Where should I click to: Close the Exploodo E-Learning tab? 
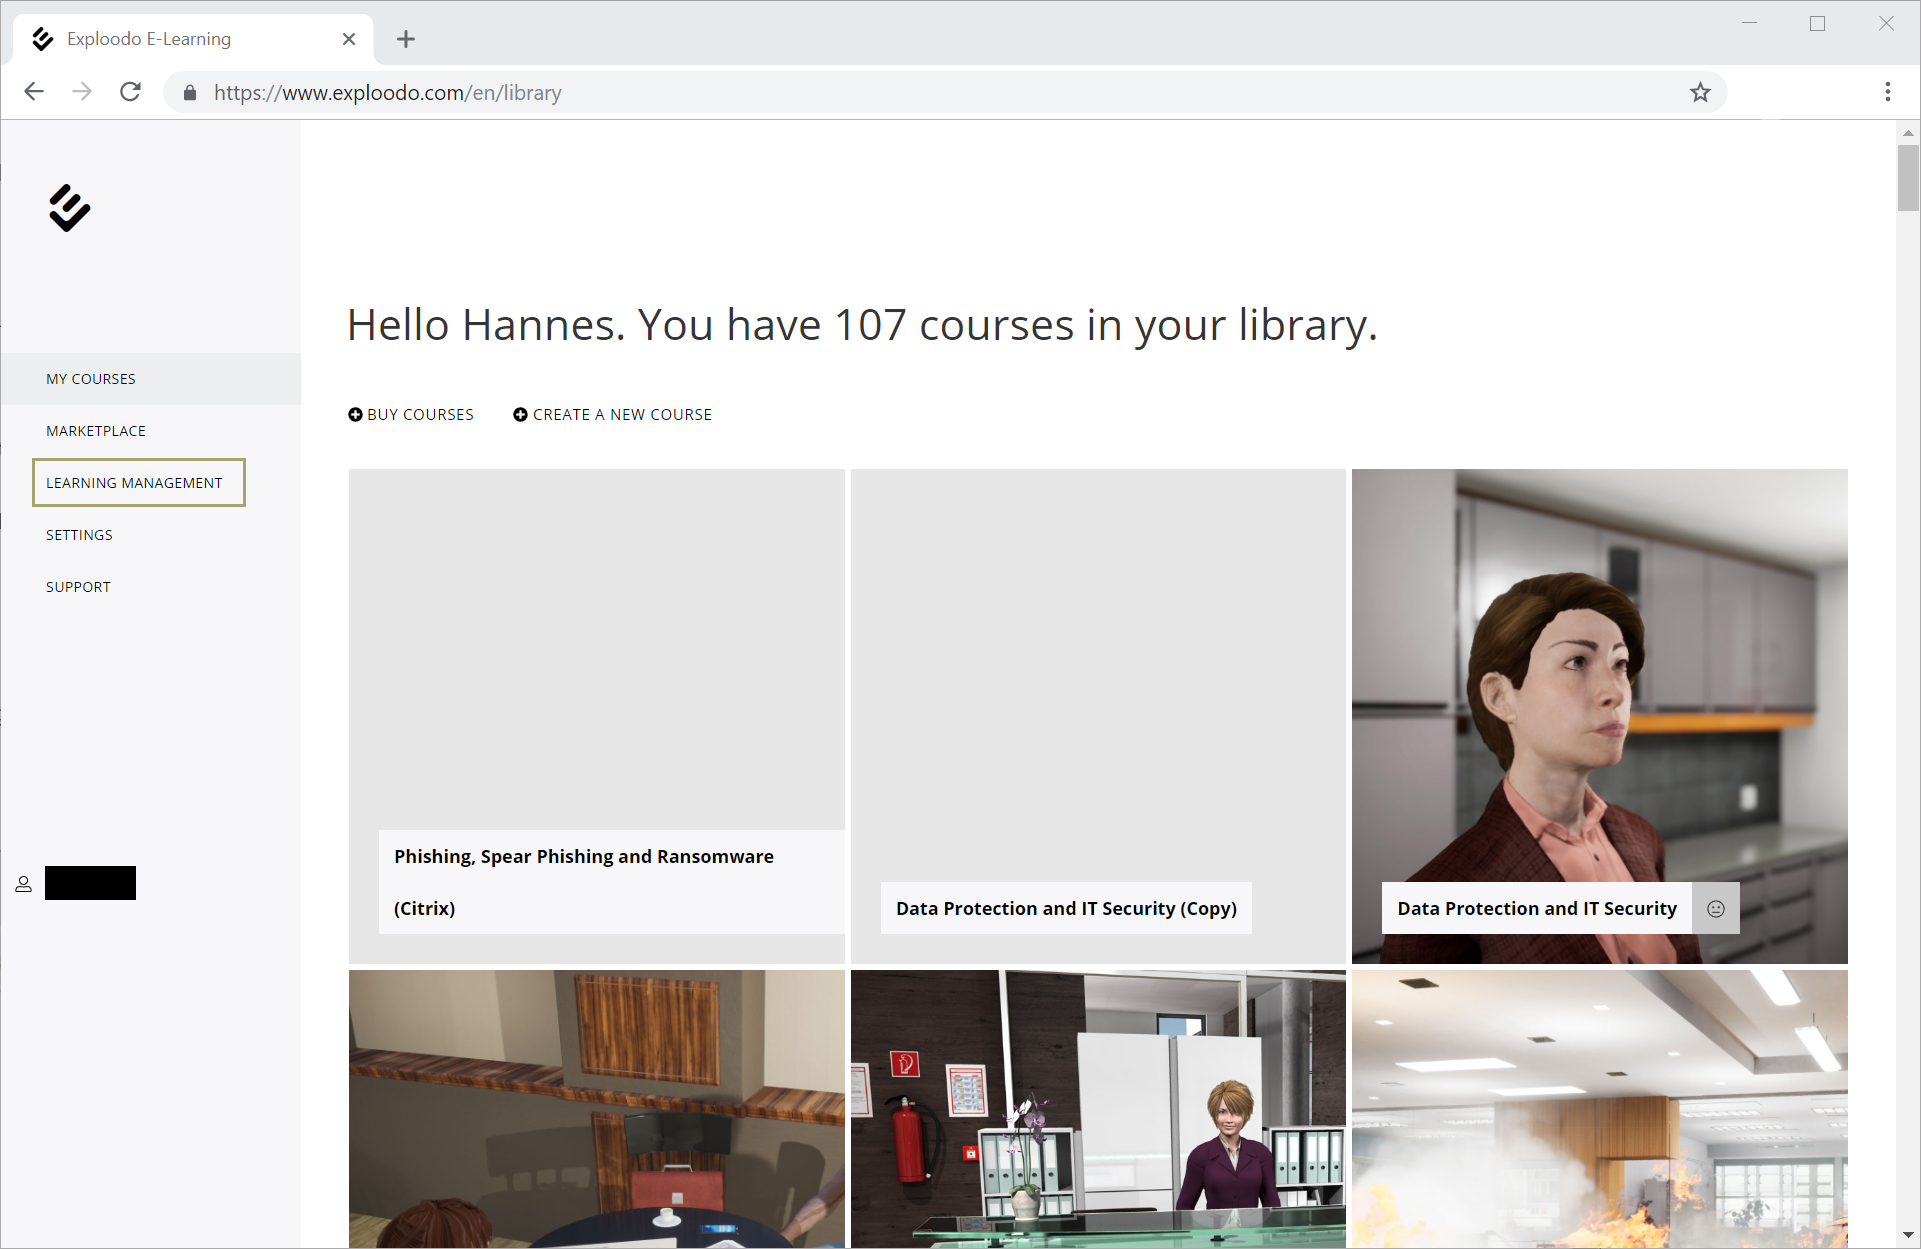[x=349, y=39]
